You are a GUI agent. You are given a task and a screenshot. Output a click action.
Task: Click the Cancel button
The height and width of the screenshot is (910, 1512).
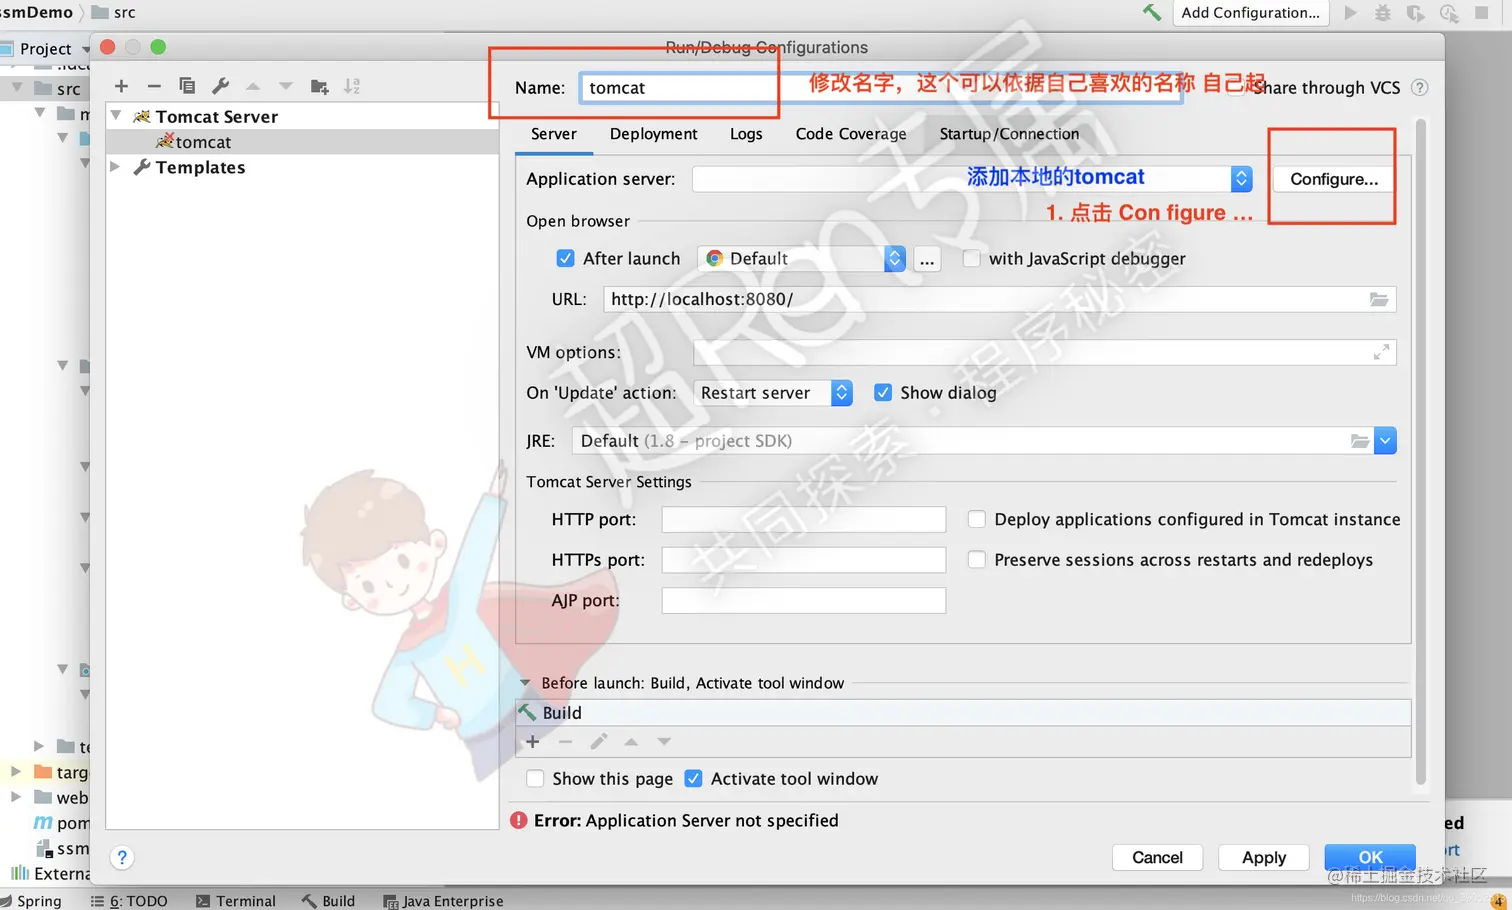pos(1157,857)
